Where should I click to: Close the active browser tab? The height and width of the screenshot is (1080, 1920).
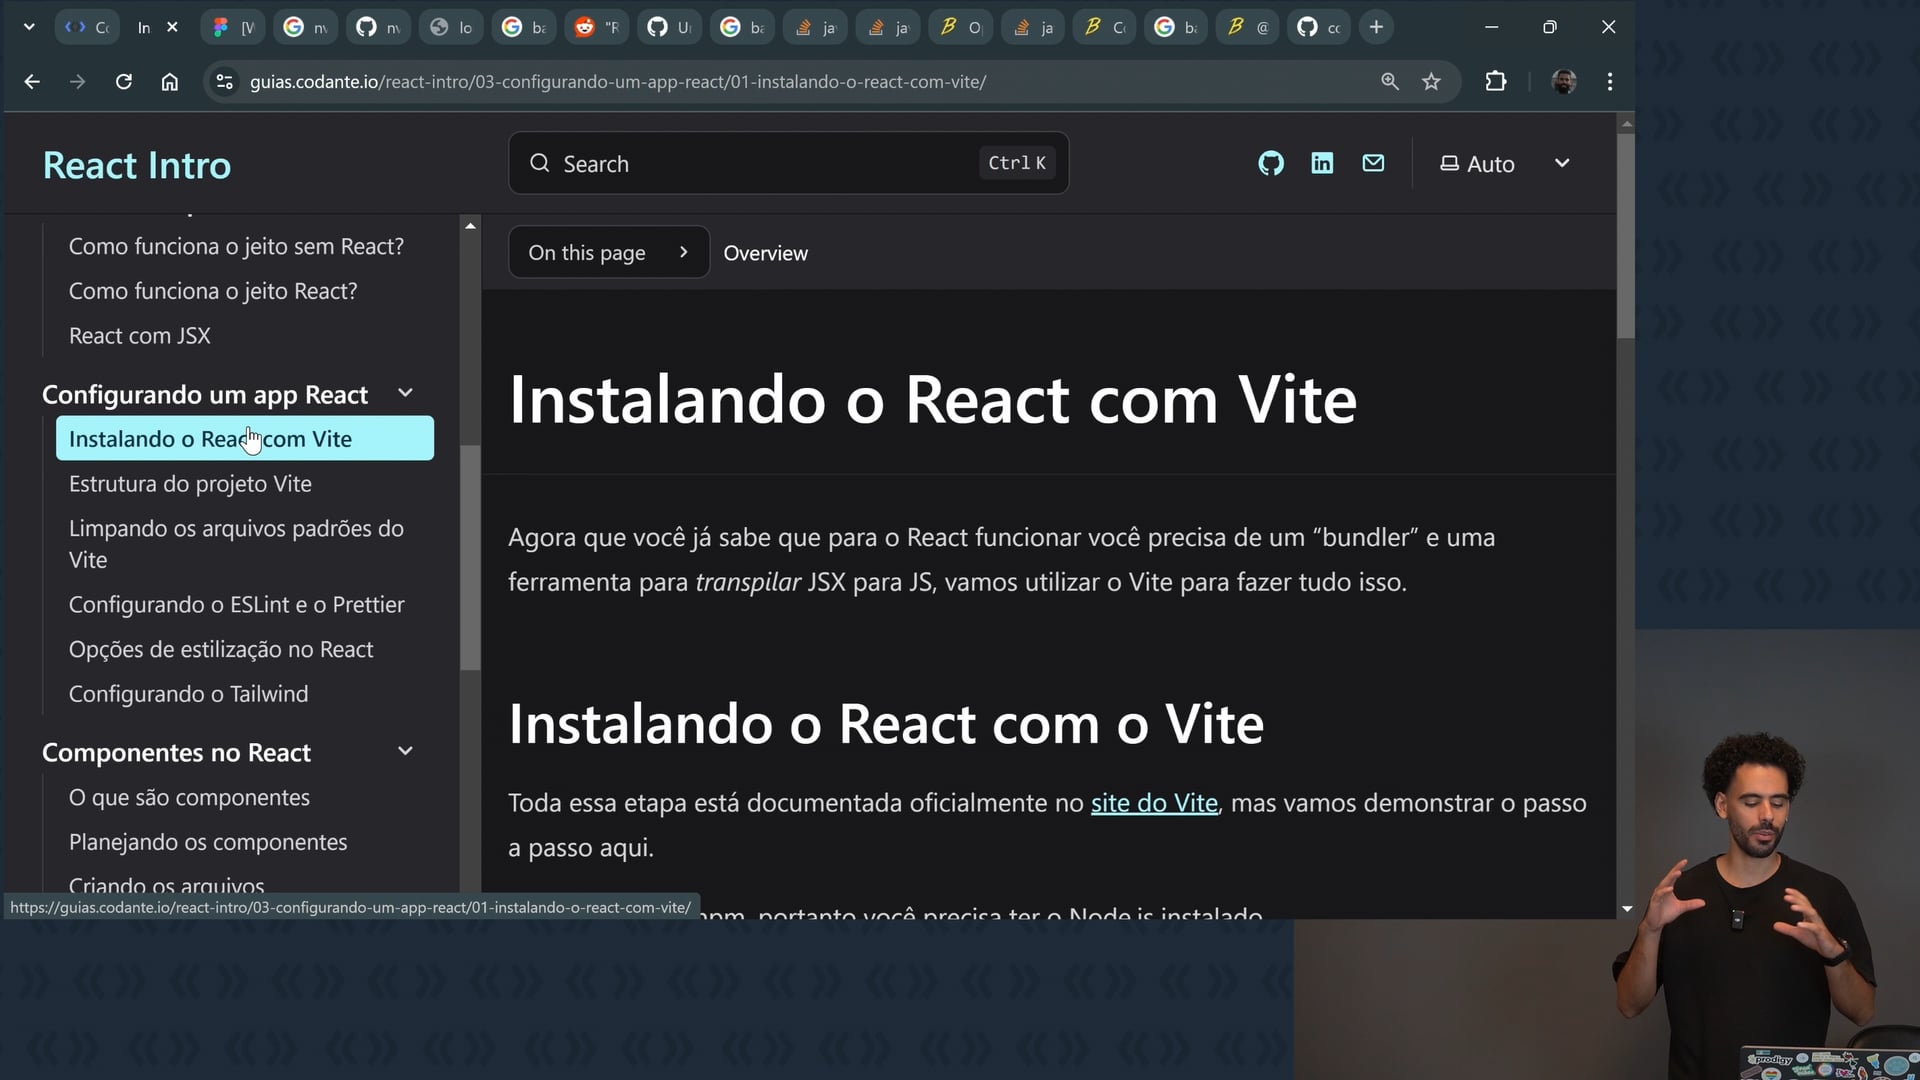coord(172,27)
